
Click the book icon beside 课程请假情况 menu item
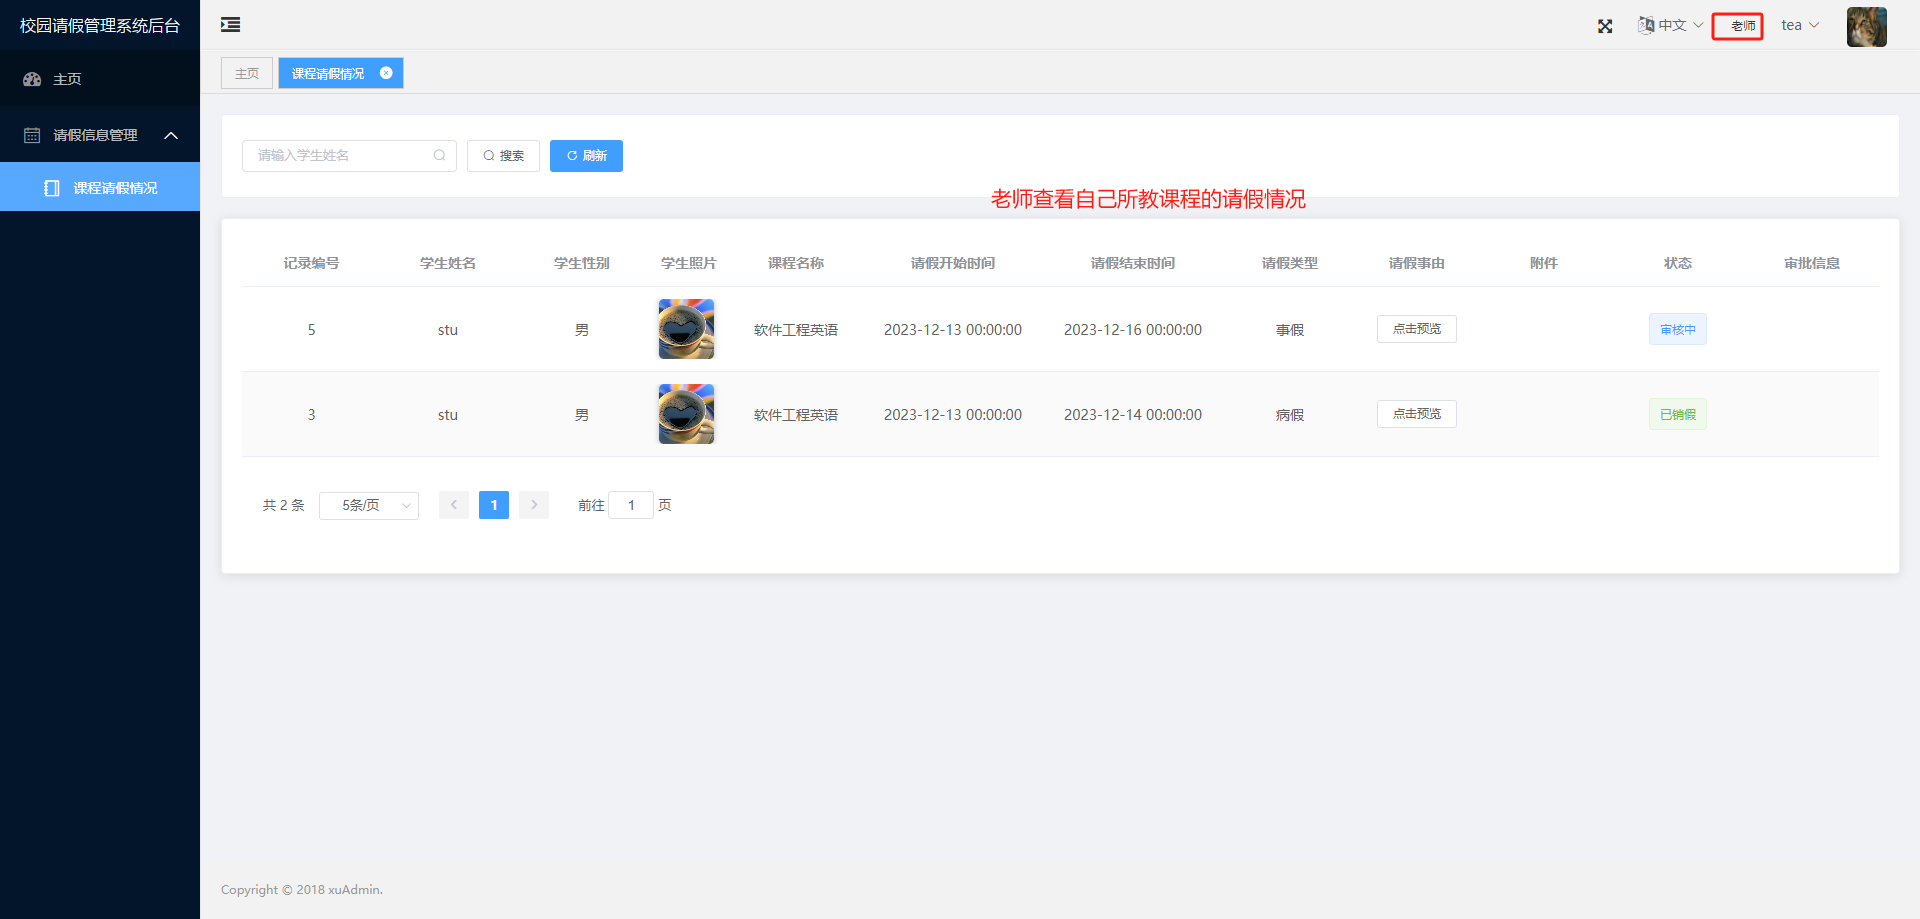(52, 187)
